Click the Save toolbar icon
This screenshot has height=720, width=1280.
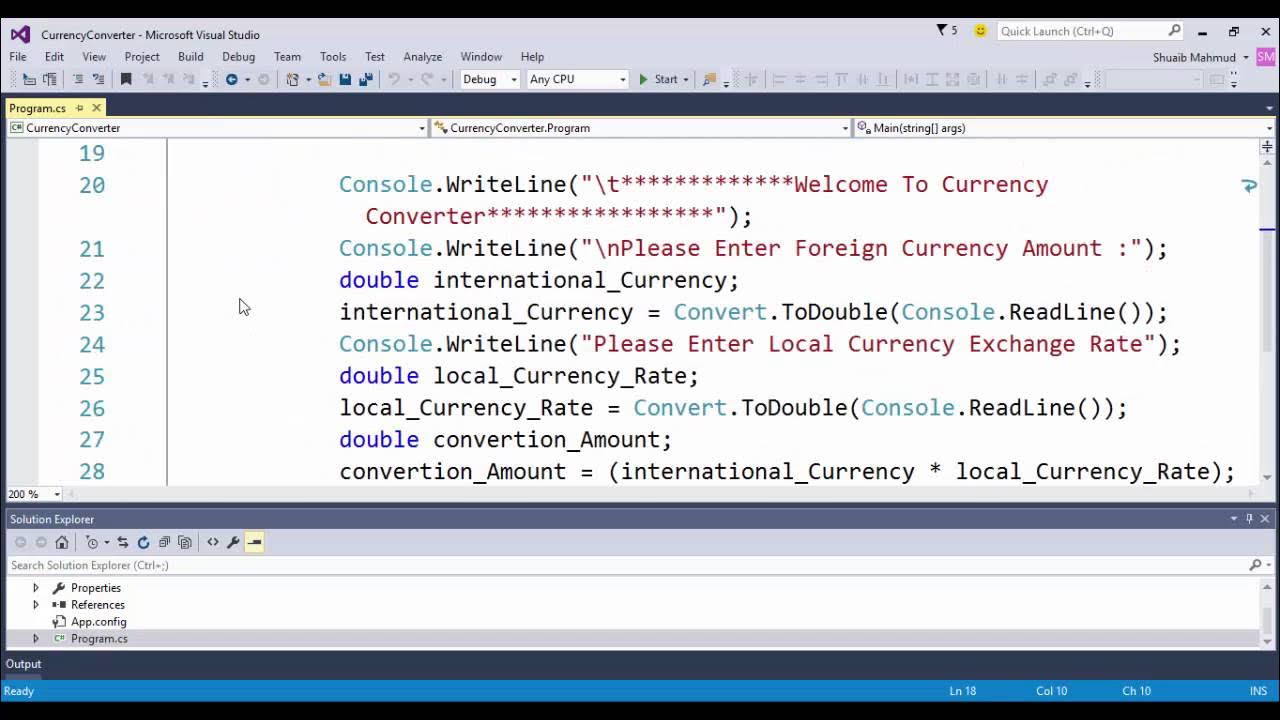pyautogui.click(x=346, y=80)
